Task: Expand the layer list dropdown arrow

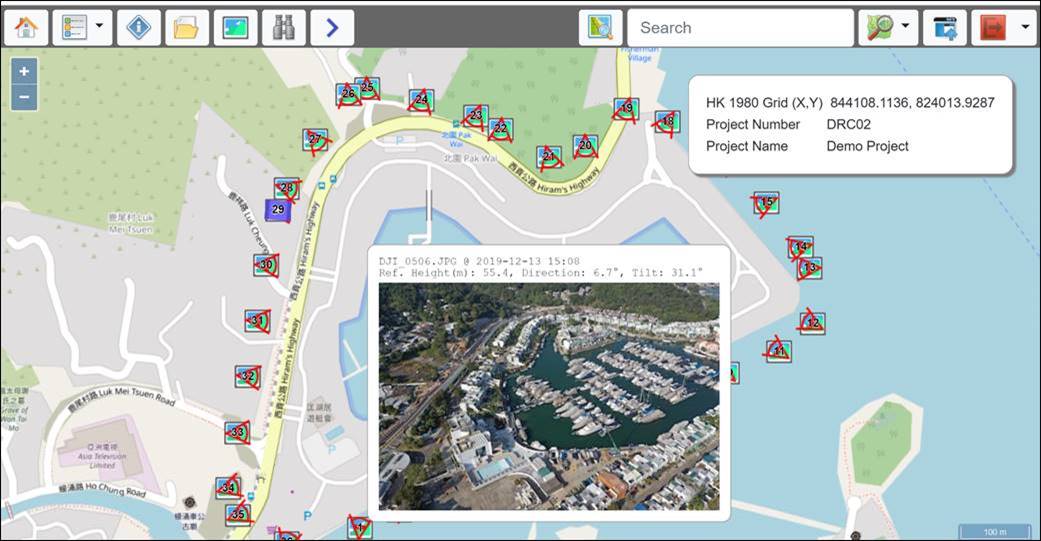Action: coord(100,27)
